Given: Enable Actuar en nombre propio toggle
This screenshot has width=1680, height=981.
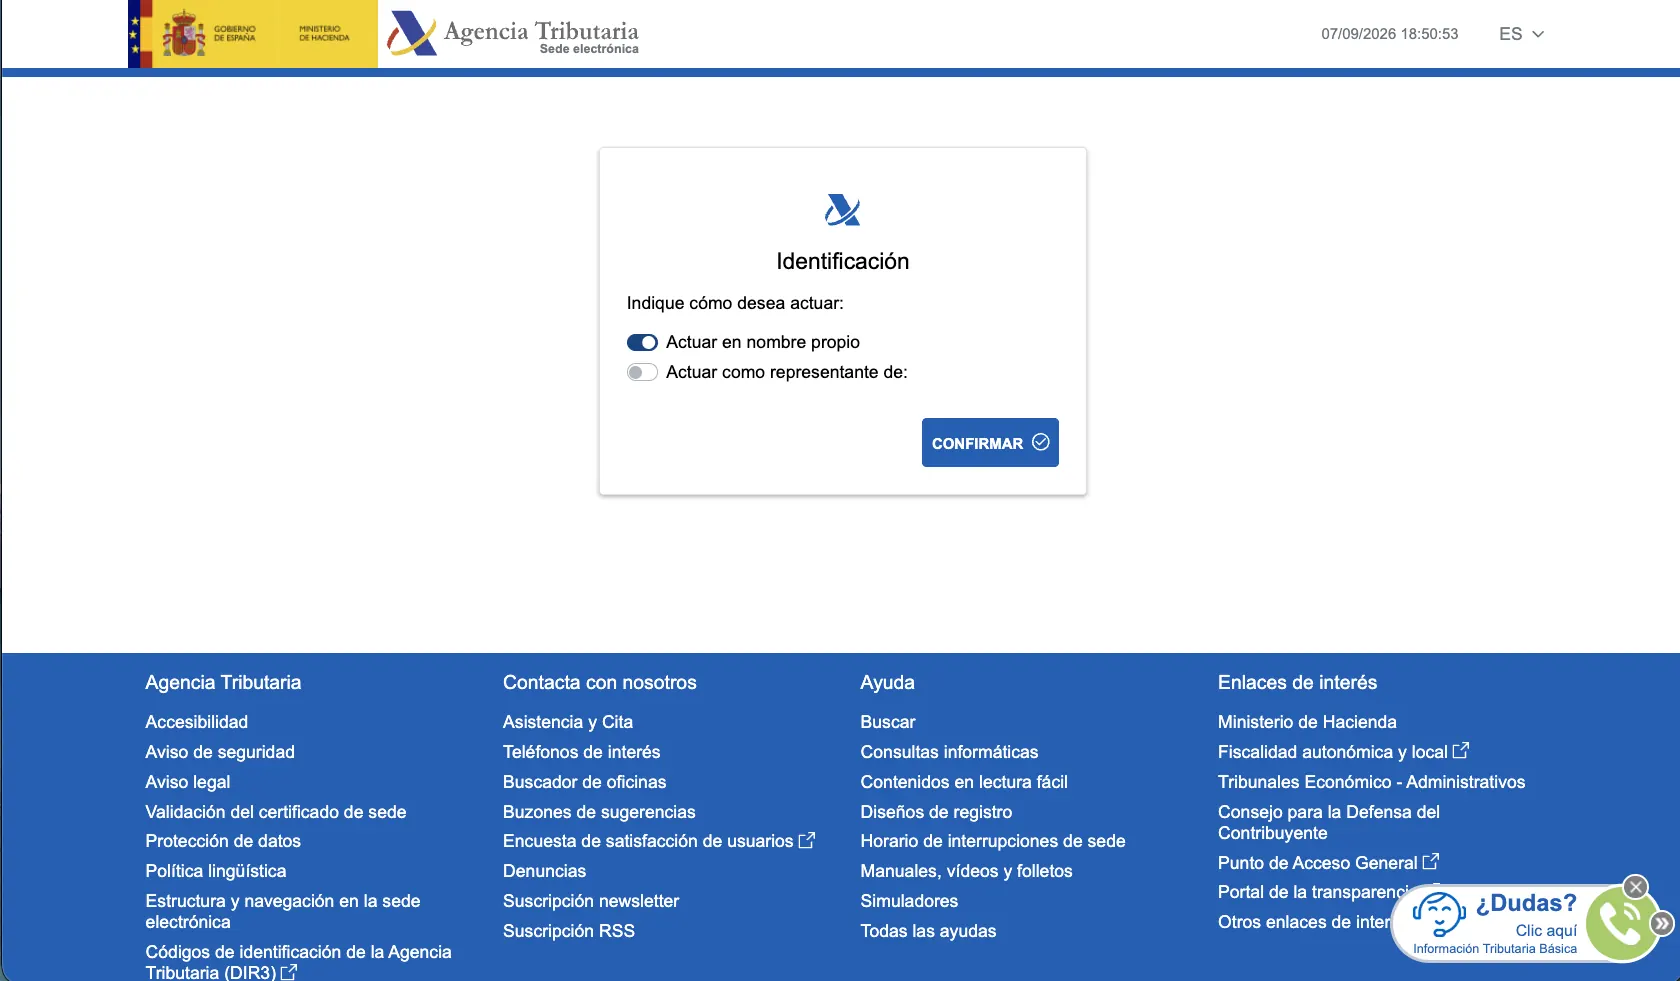Looking at the screenshot, I should click(642, 343).
